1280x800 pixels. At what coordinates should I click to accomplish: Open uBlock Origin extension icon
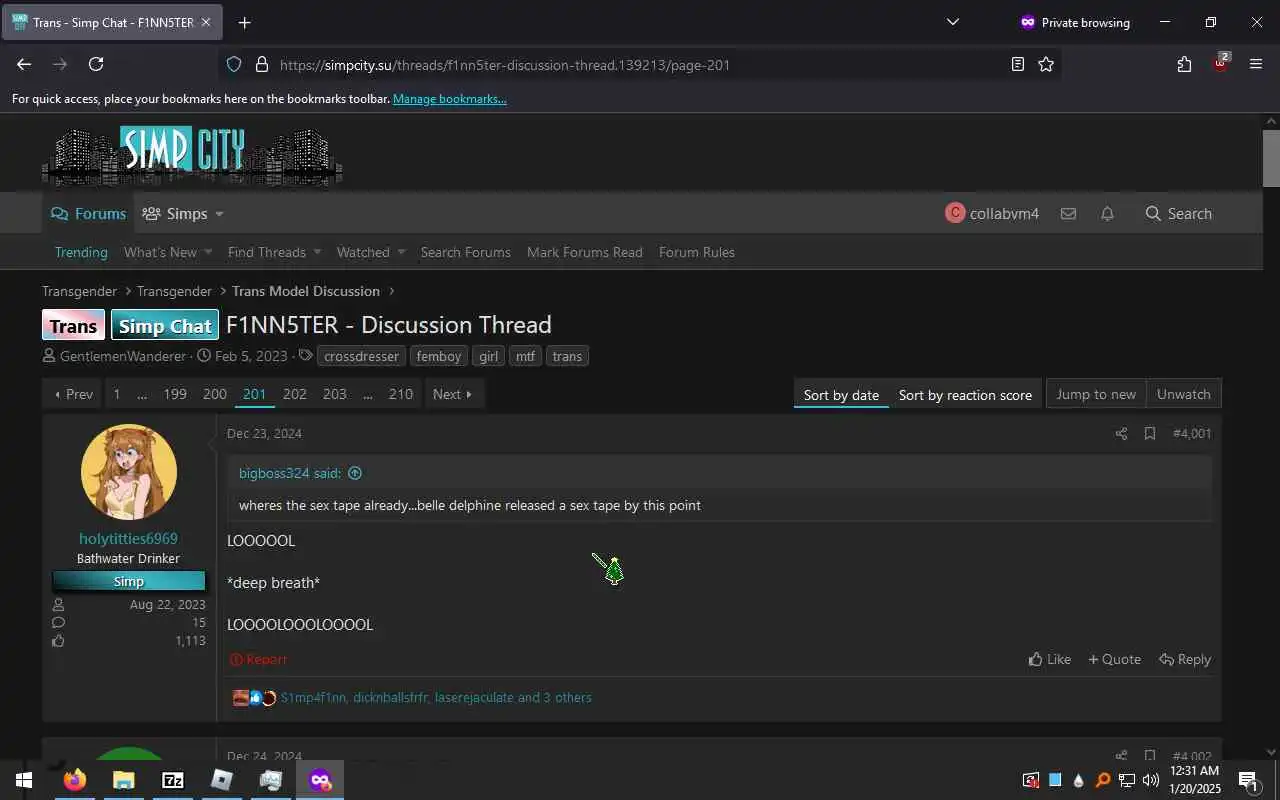1221,62
